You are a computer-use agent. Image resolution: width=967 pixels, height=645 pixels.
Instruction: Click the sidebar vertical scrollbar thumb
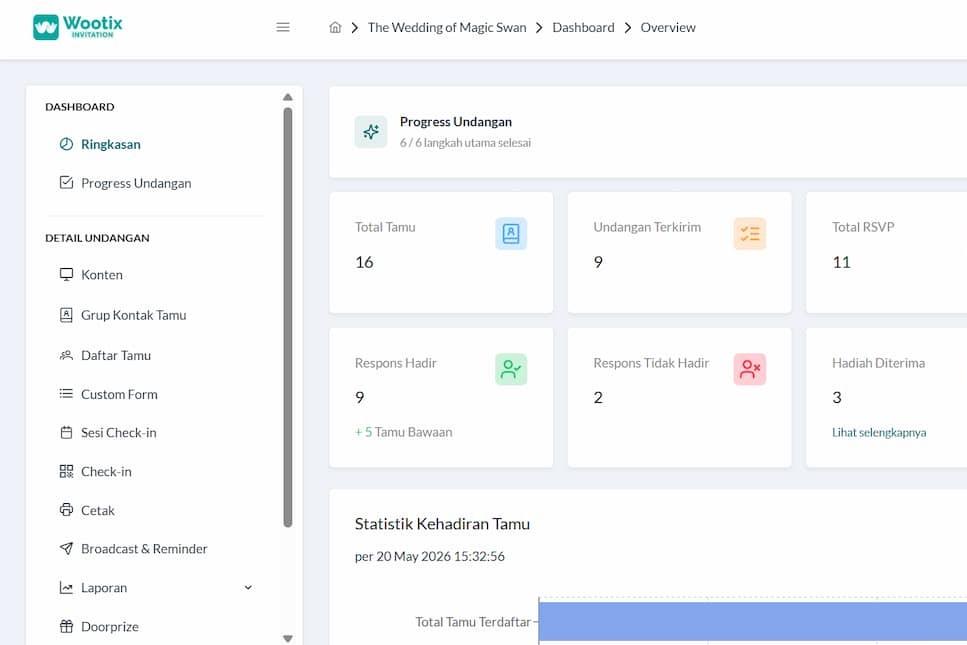287,317
